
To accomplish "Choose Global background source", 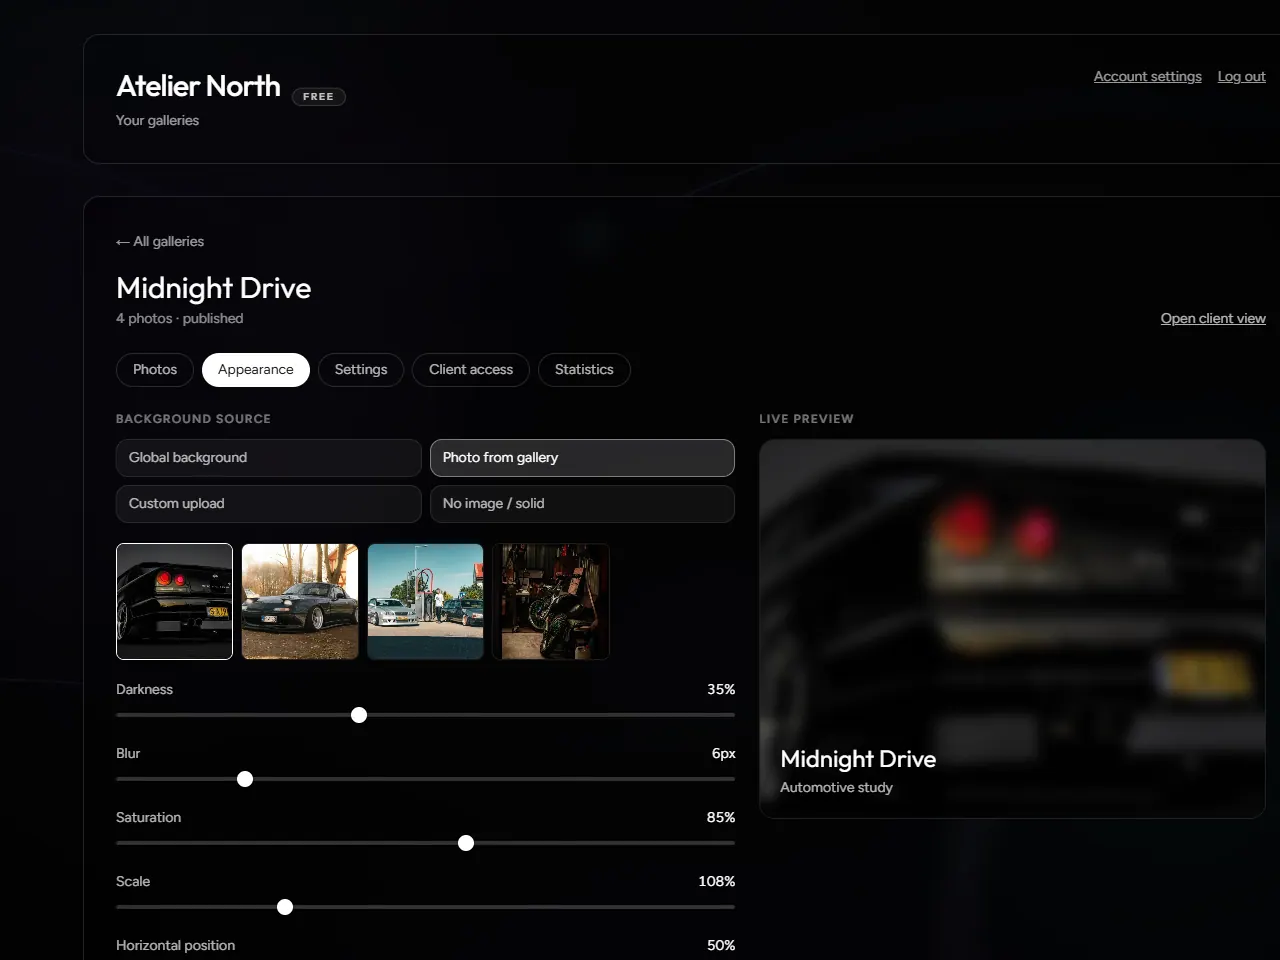I will tap(269, 457).
